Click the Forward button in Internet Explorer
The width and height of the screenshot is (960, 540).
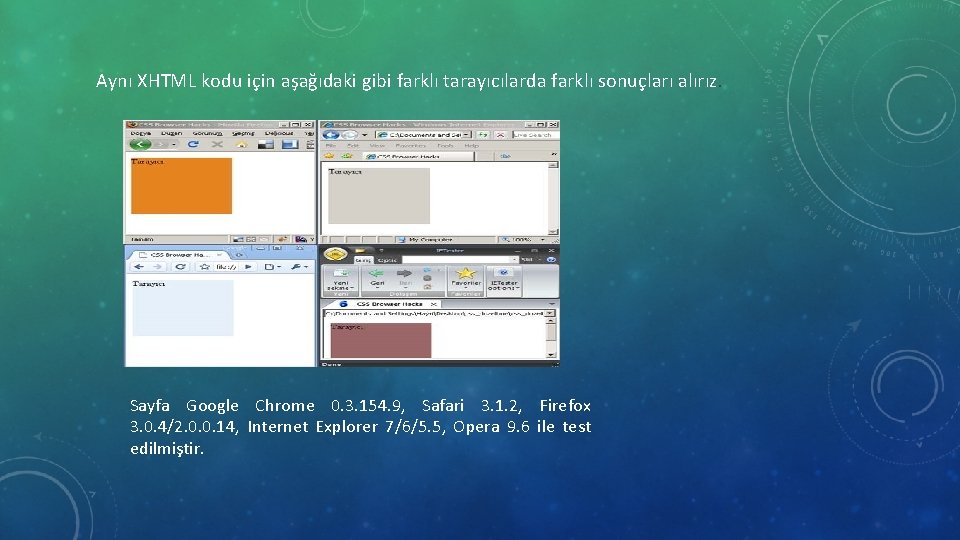[350, 135]
